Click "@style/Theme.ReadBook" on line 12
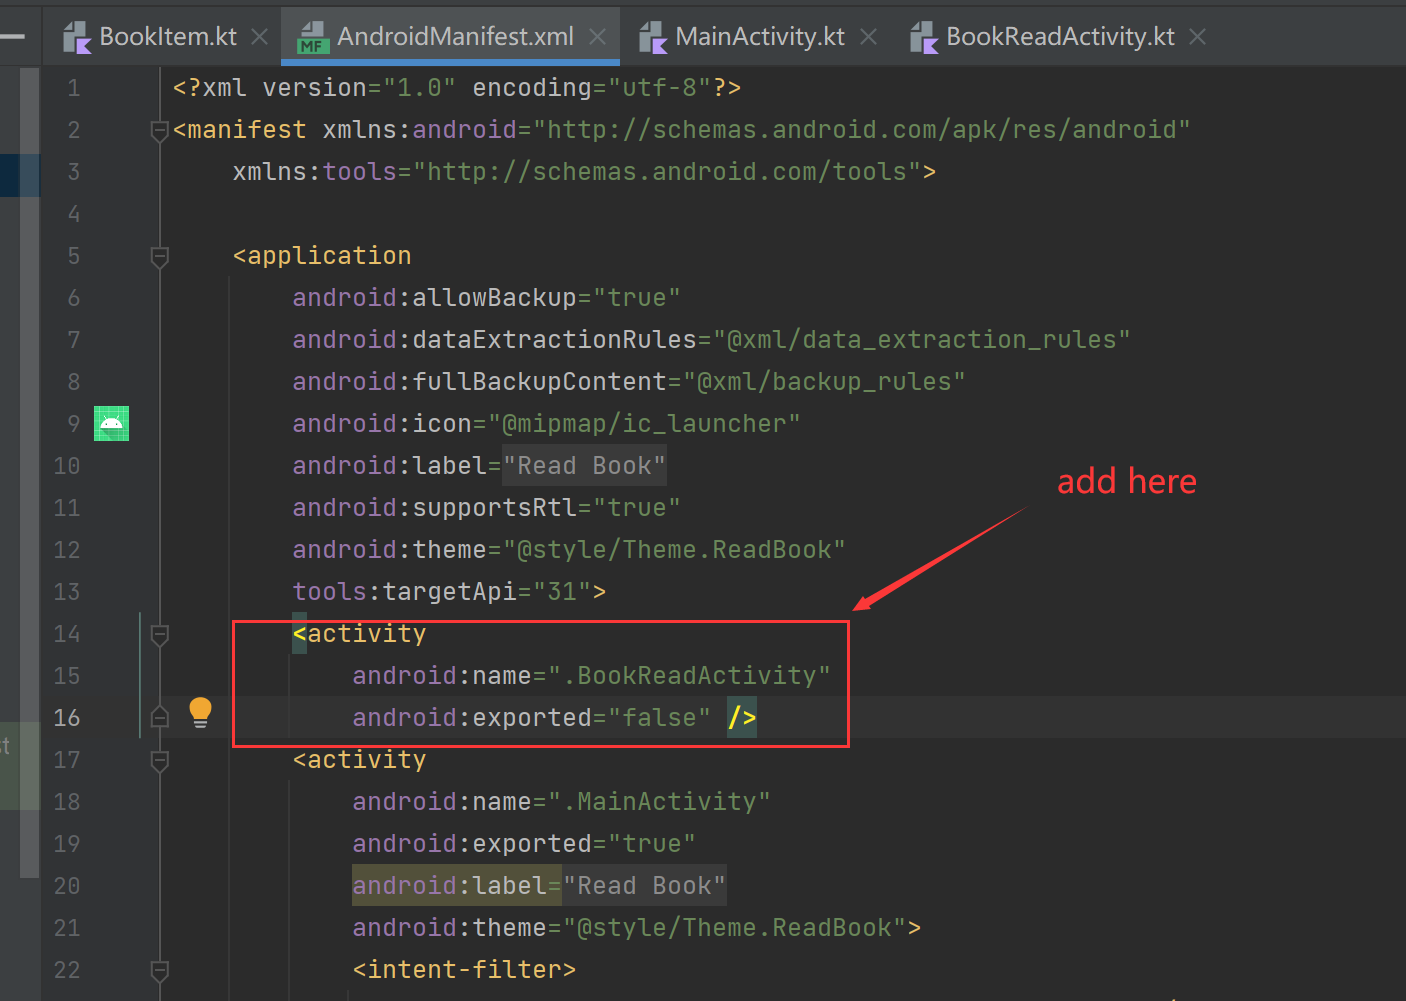 click(674, 550)
